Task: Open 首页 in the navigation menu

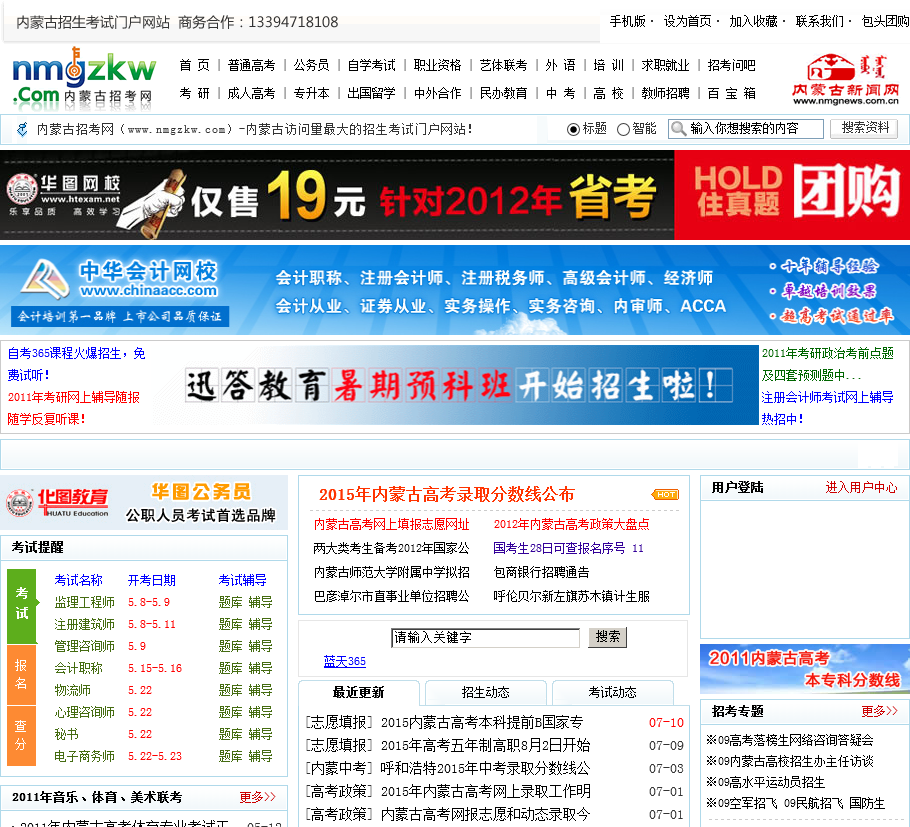Action: point(194,65)
